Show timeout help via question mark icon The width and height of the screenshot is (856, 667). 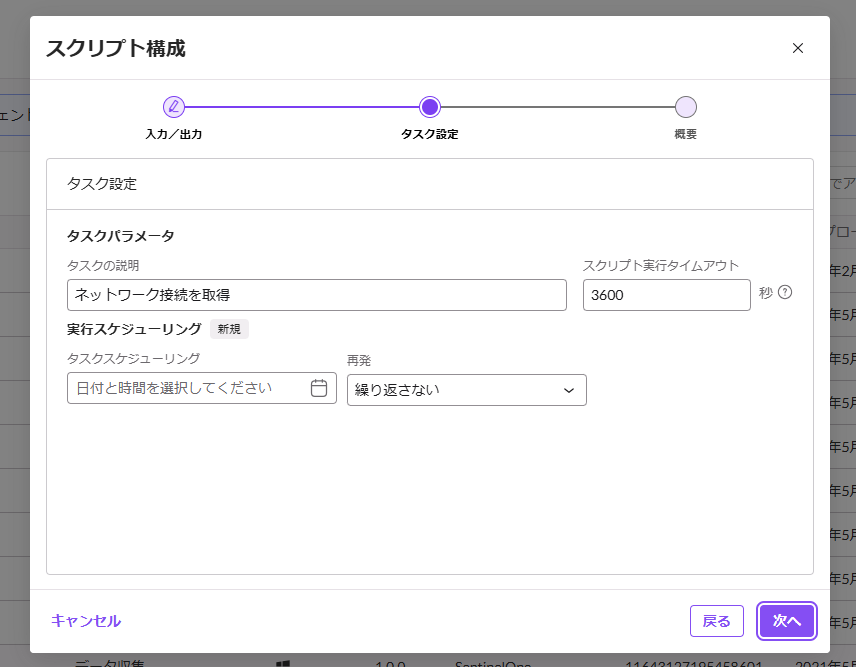(785, 293)
